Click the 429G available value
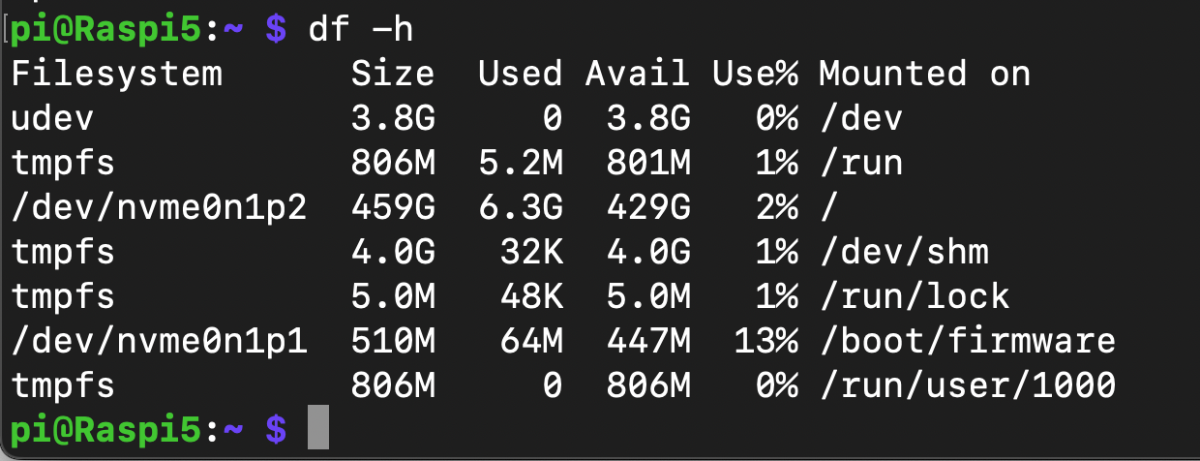The width and height of the screenshot is (1200, 461). point(648,208)
